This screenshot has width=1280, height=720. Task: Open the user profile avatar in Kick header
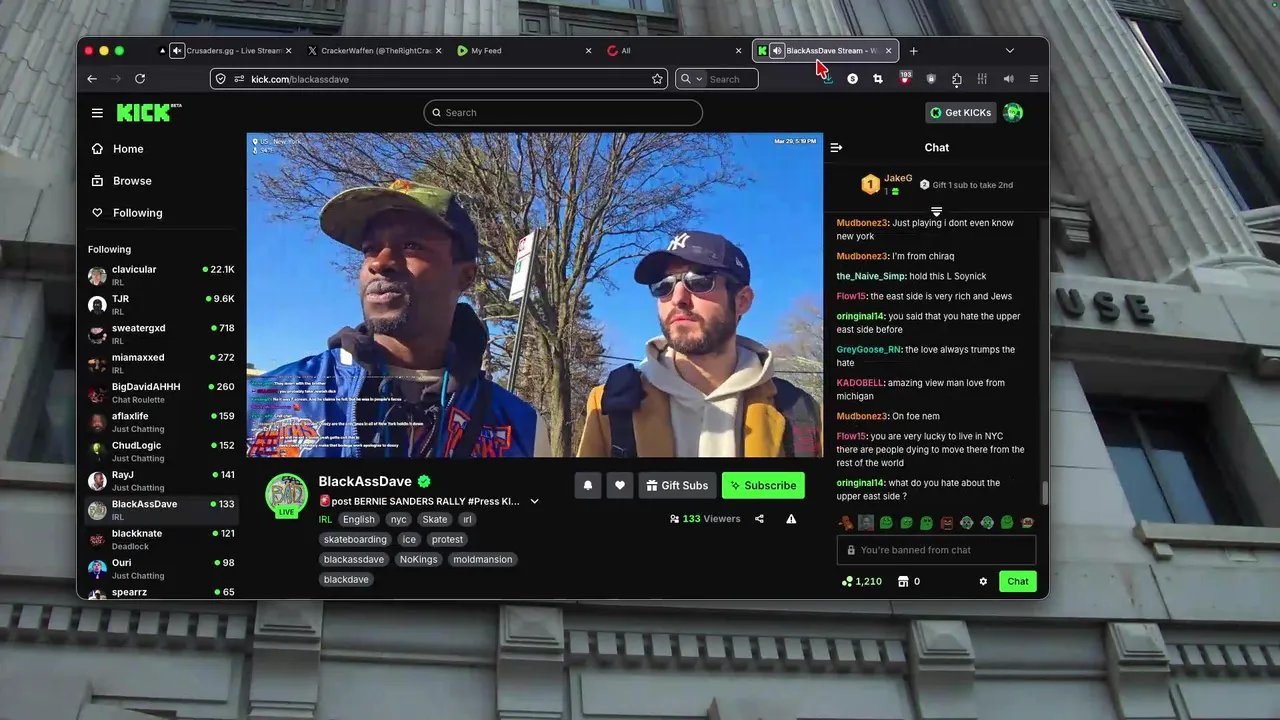[x=1013, y=113]
